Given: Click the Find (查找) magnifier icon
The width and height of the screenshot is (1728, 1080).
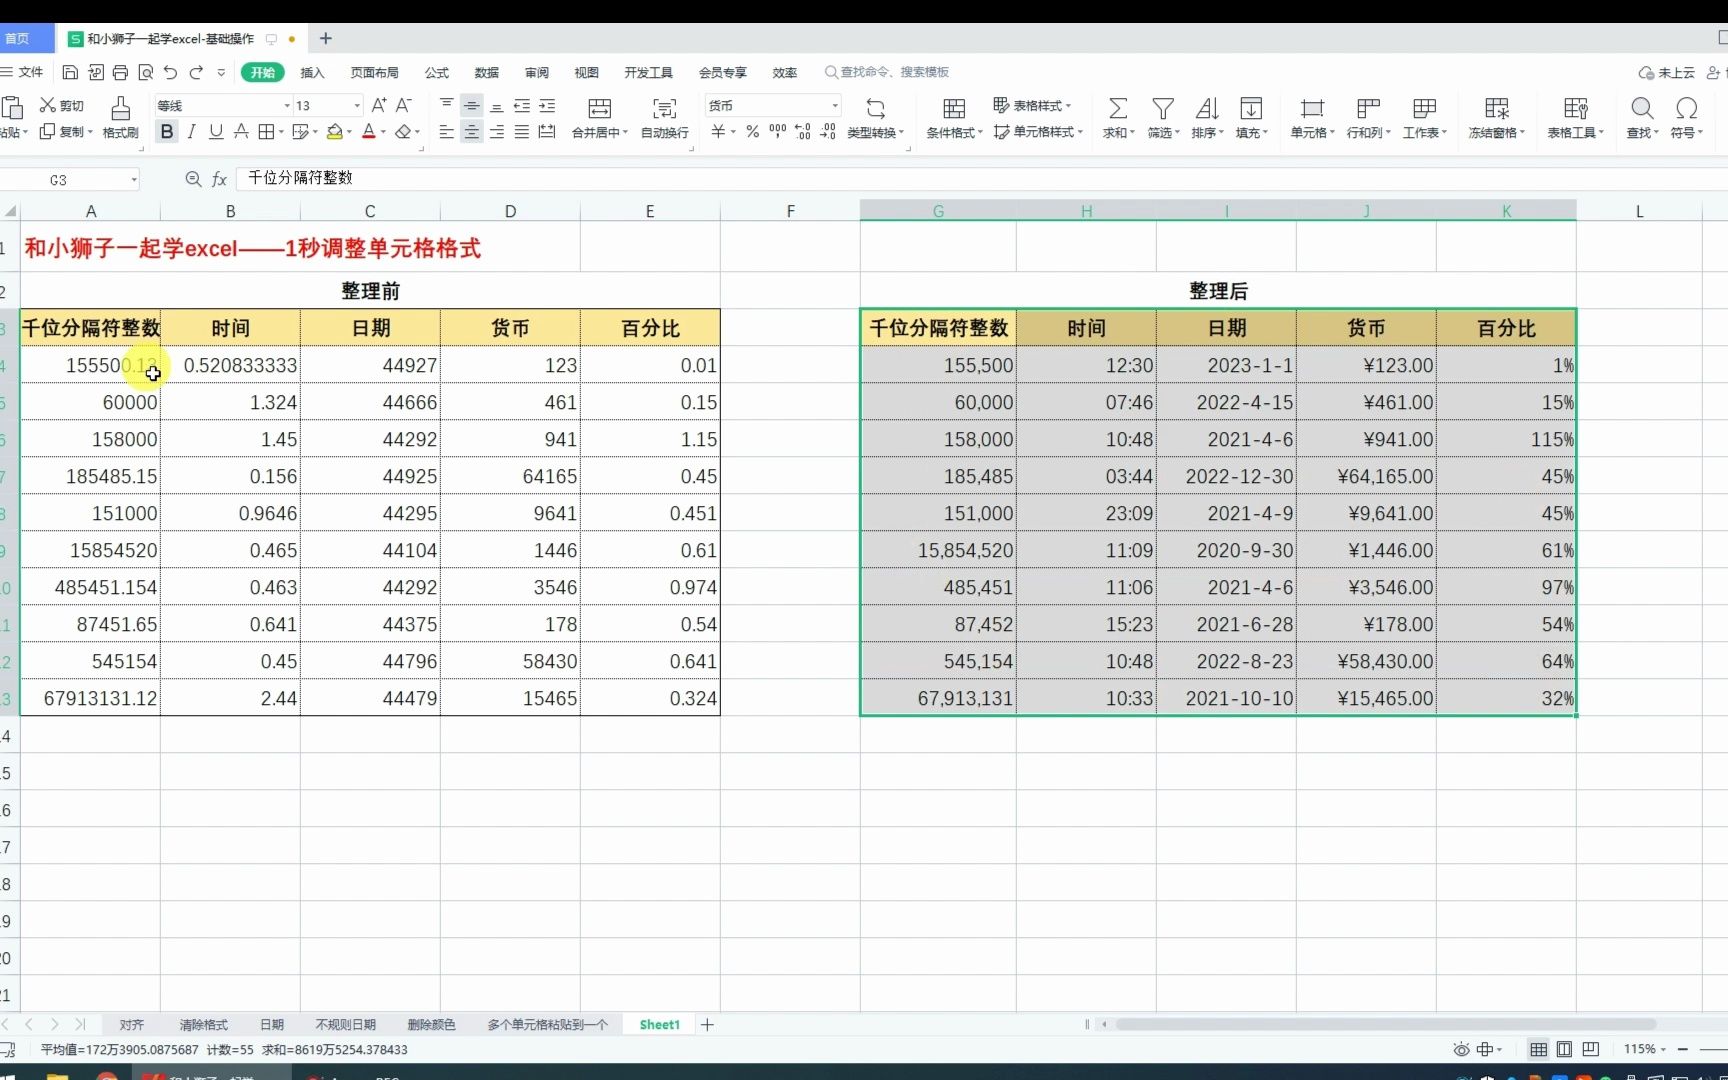Looking at the screenshot, I should (1642, 108).
